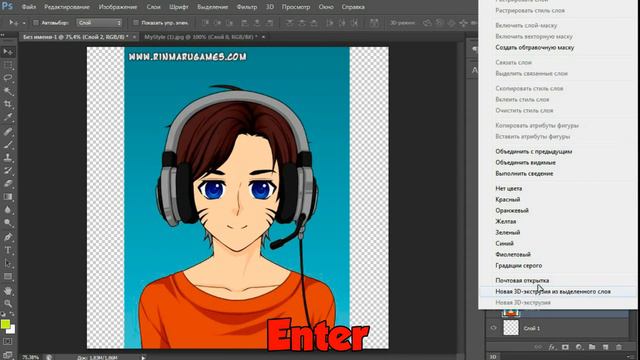
Task: Change screen mode from toolbox bottom
Action: (8, 354)
